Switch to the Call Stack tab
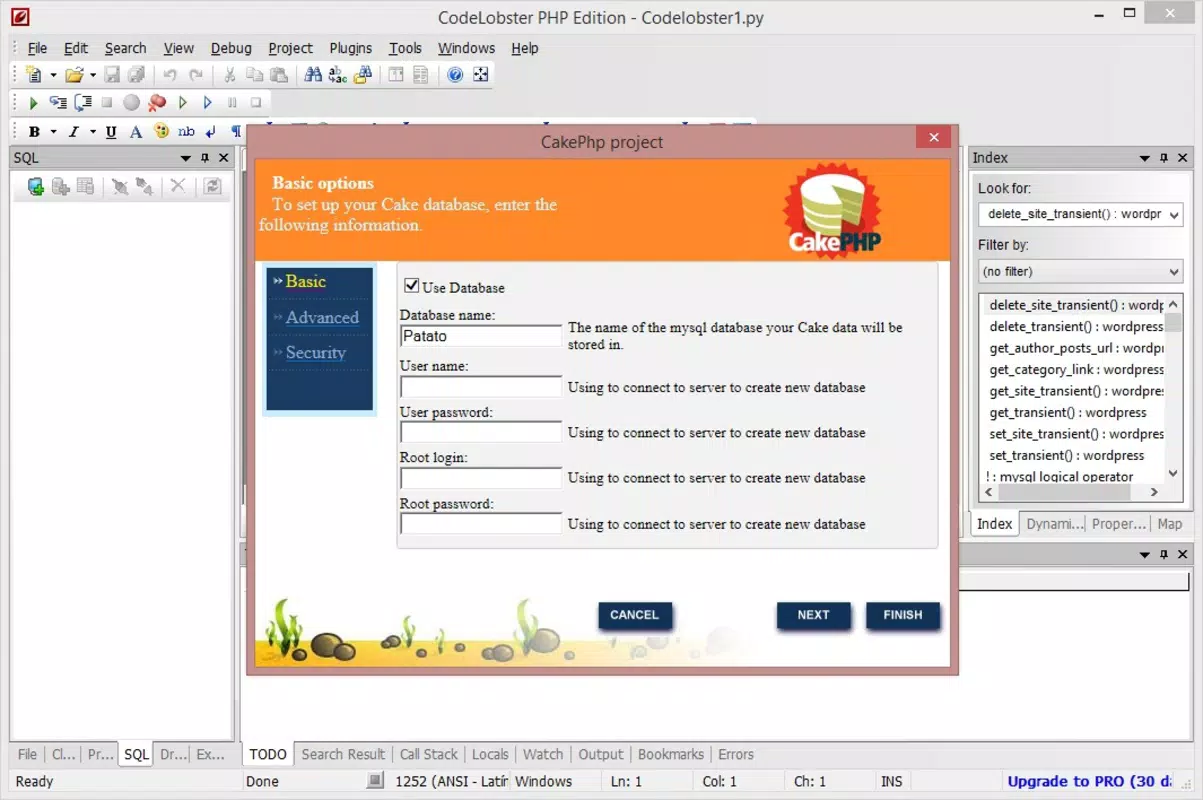The image size is (1203, 800). (x=428, y=754)
